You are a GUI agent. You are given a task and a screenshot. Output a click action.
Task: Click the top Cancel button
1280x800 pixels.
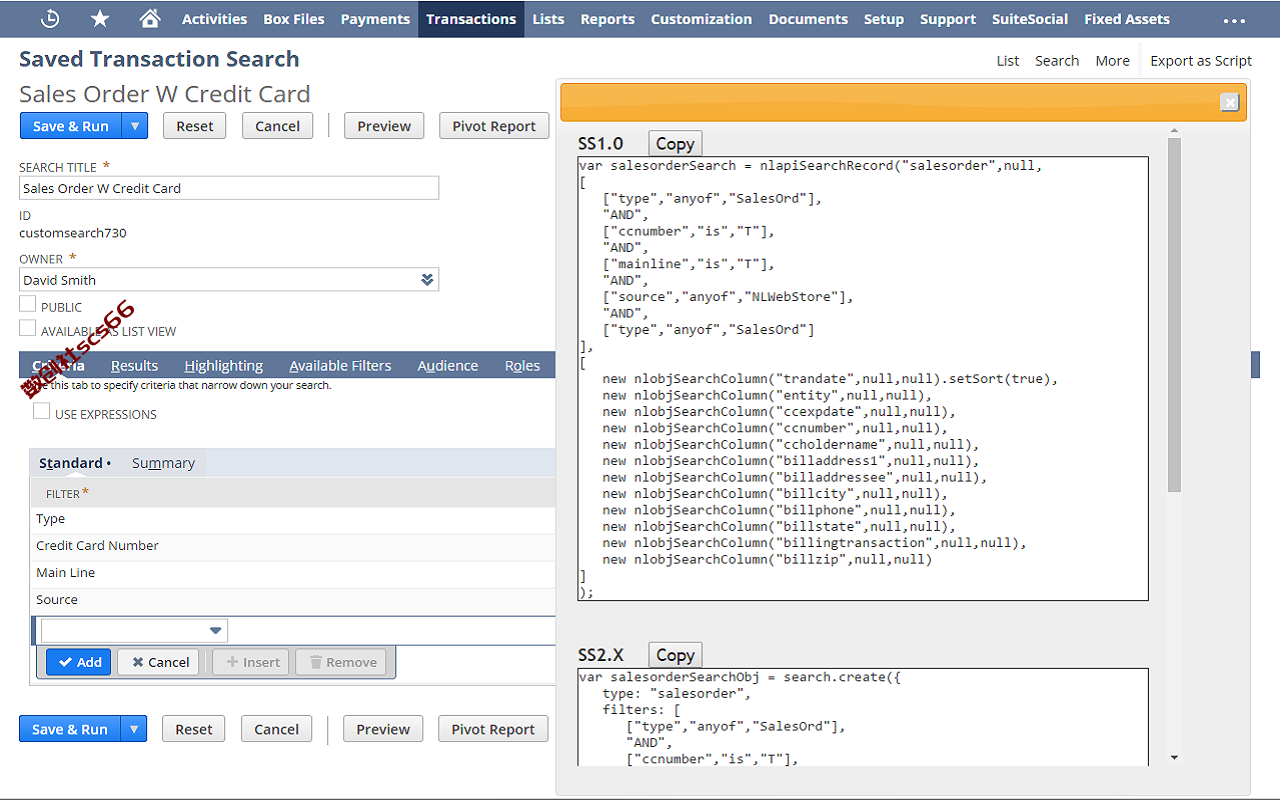point(277,126)
